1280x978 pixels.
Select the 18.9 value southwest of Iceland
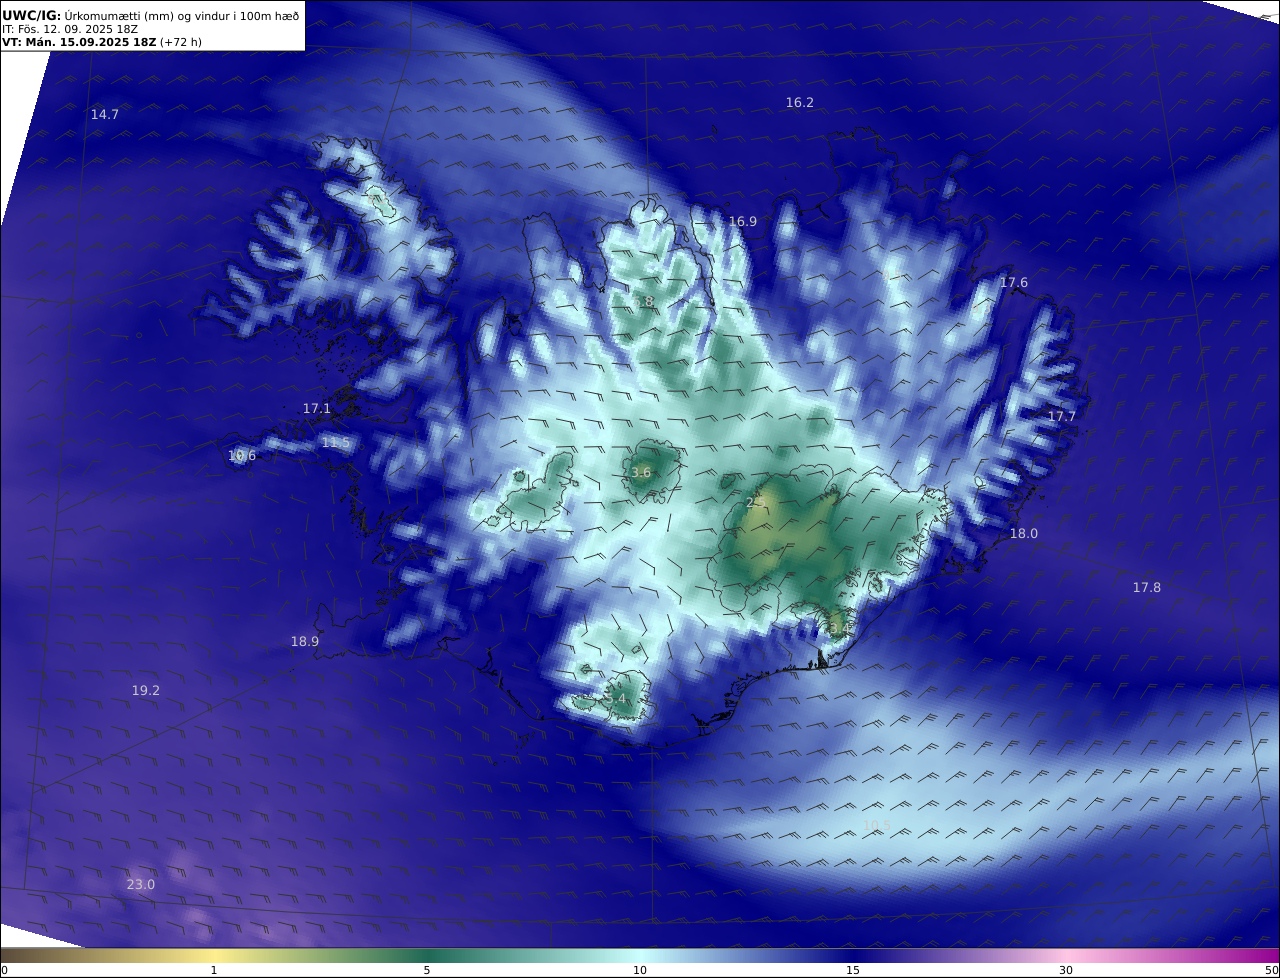(305, 642)
